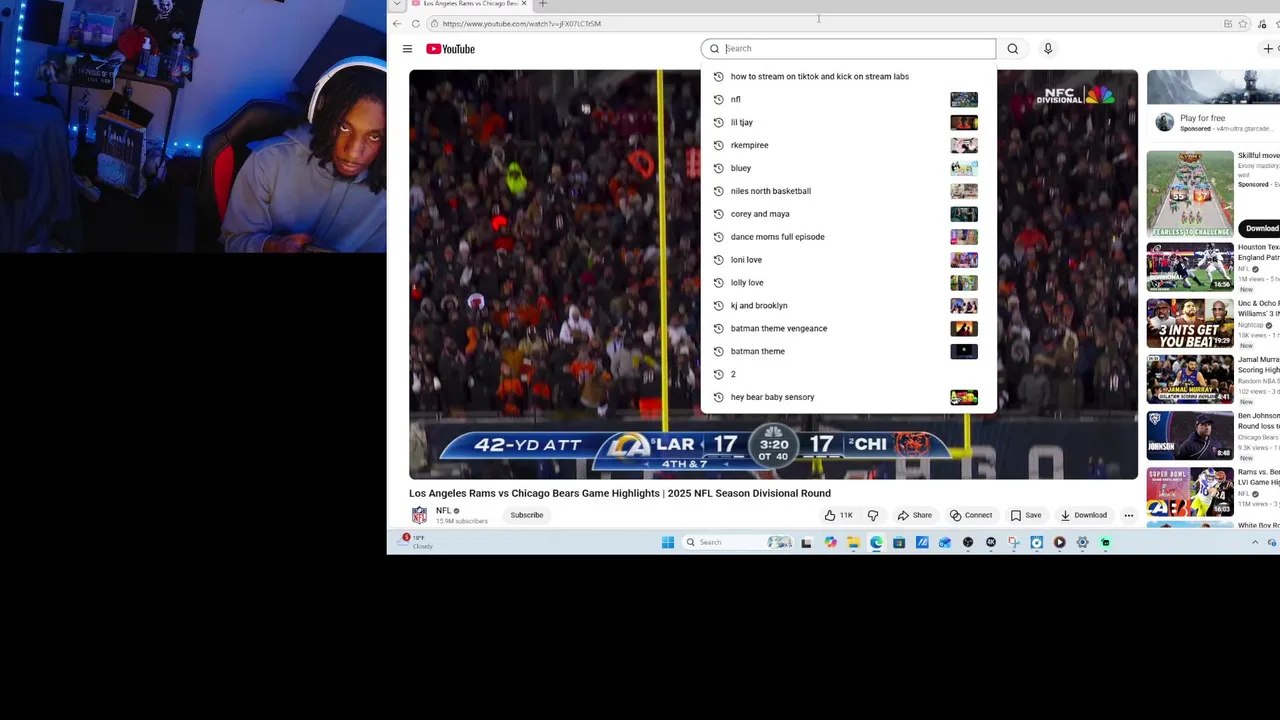Click the YouTube URL address bar
The image size is (1280, 720).
pos(820,23)
